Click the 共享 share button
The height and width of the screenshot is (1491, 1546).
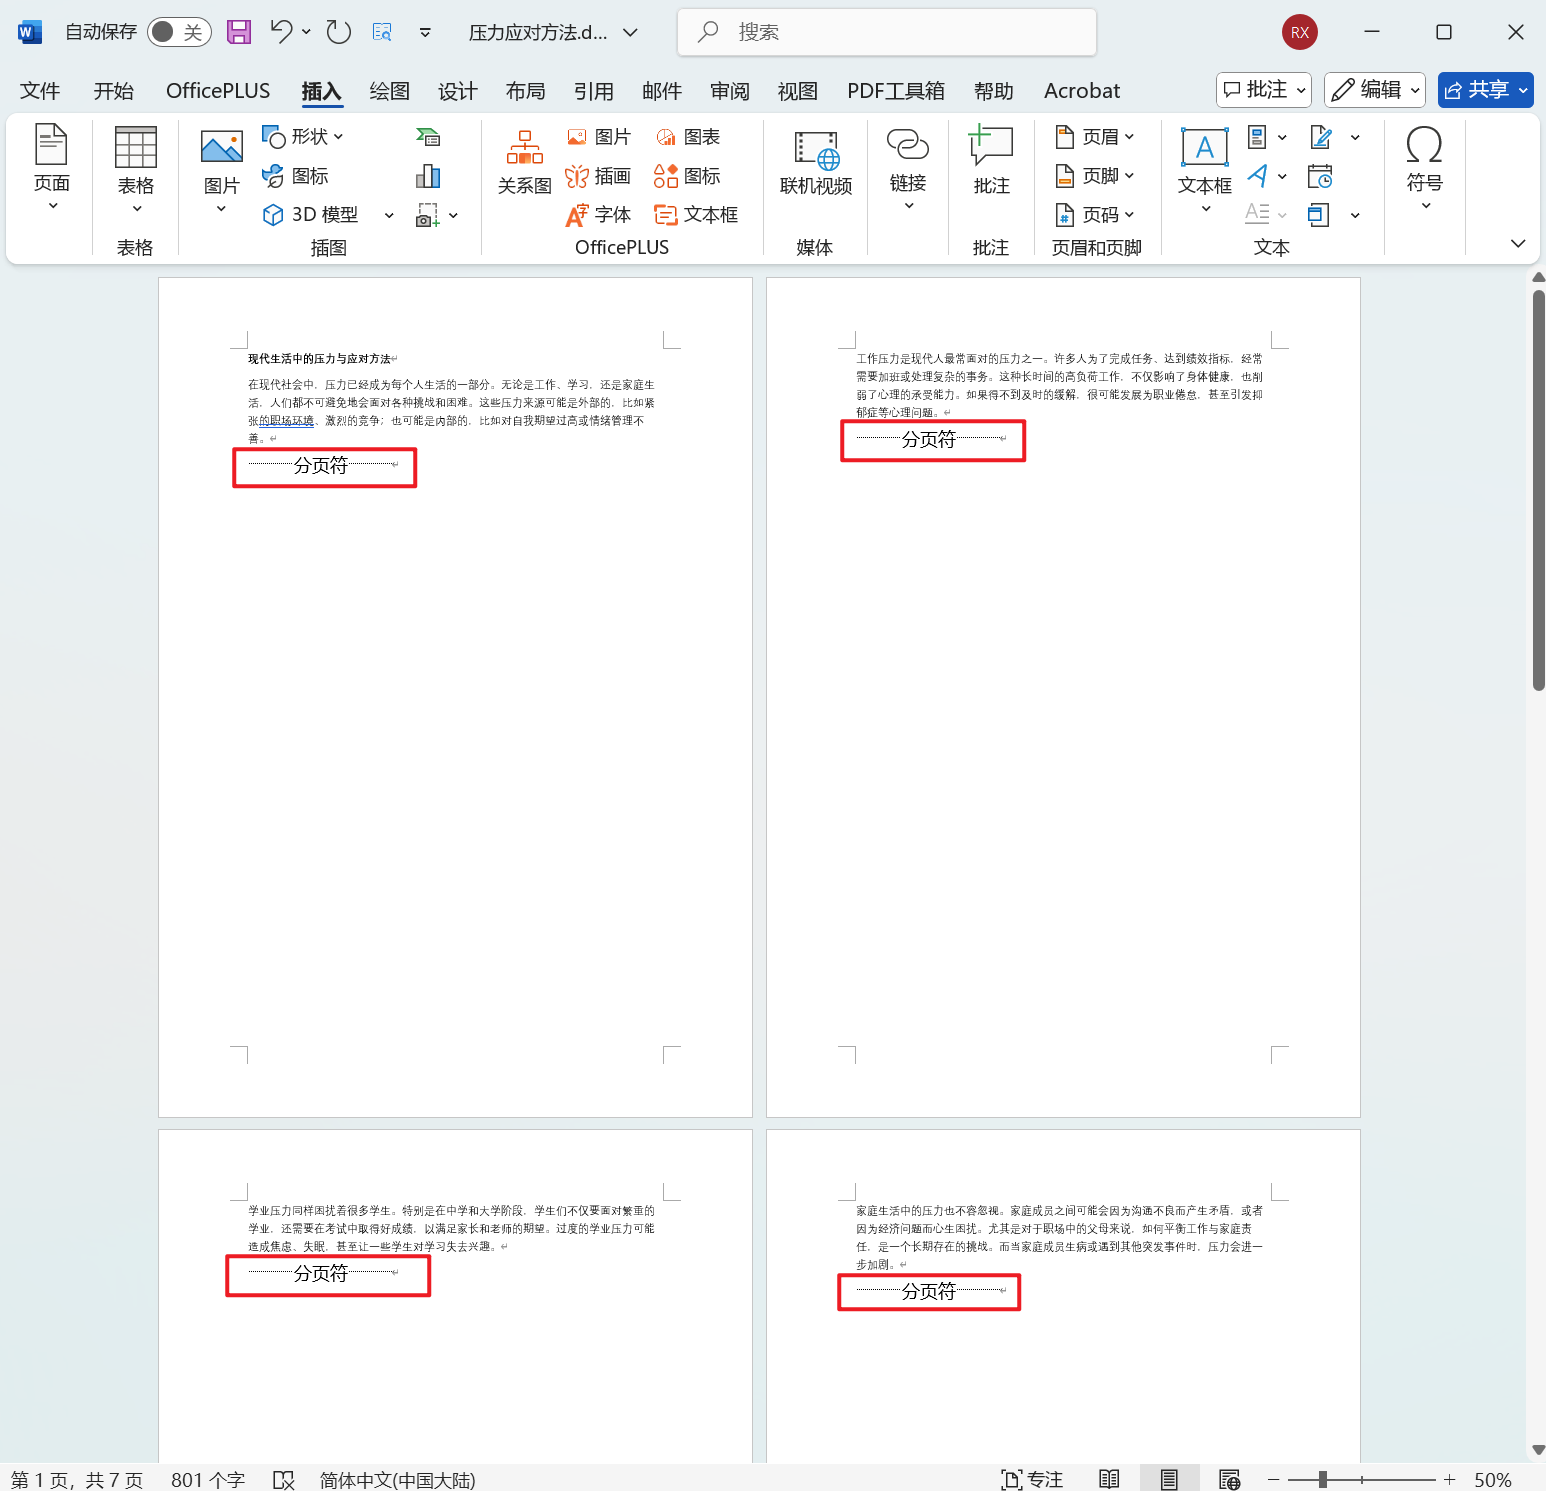click(x=1485, y=90)
